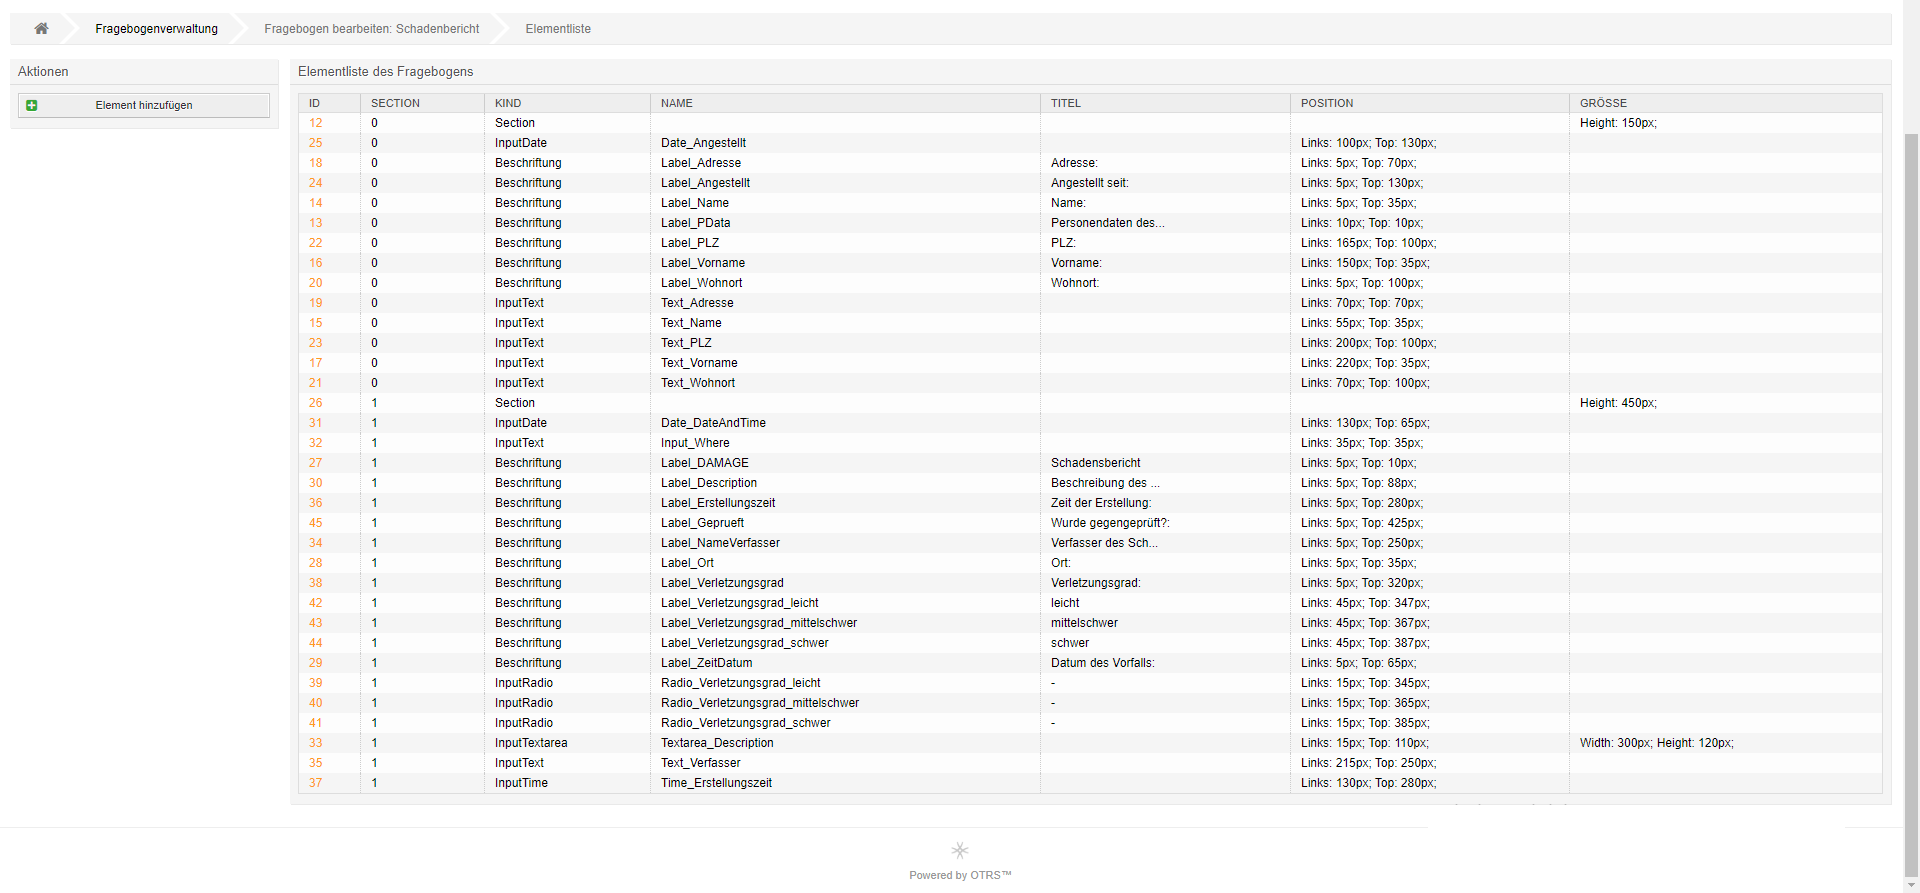Open element ID 25
1920x893 pixels.
[316, 143]
